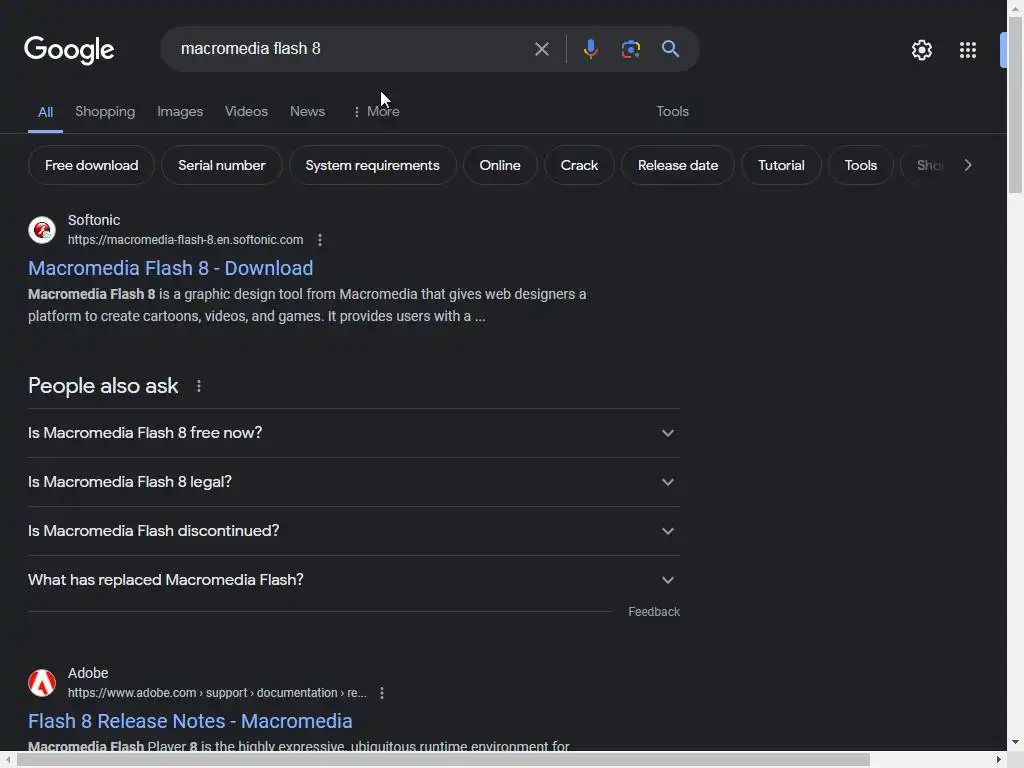Click the scroll down arrow
This screenshot has height=768, width=1024.
click(1015, 743)
